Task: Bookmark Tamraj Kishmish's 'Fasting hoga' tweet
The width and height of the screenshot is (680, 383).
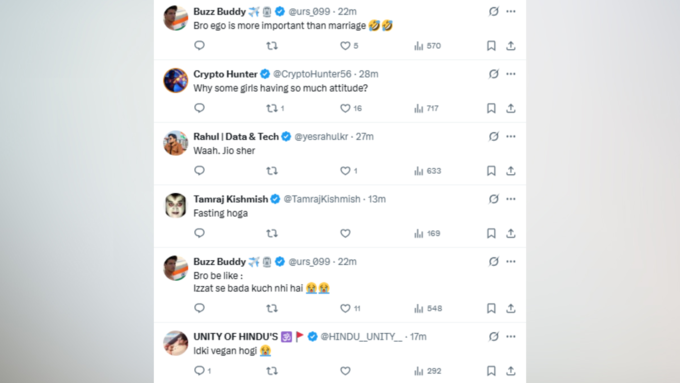Action: coord(491,233)
